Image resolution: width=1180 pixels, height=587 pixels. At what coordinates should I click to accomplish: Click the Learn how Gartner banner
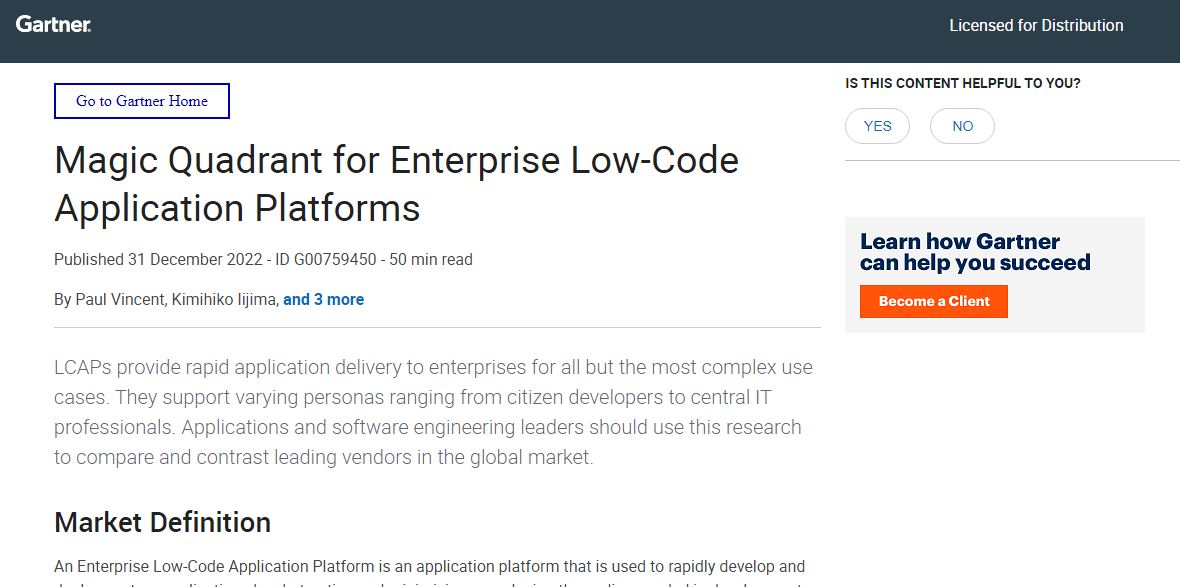pos(995,274)
